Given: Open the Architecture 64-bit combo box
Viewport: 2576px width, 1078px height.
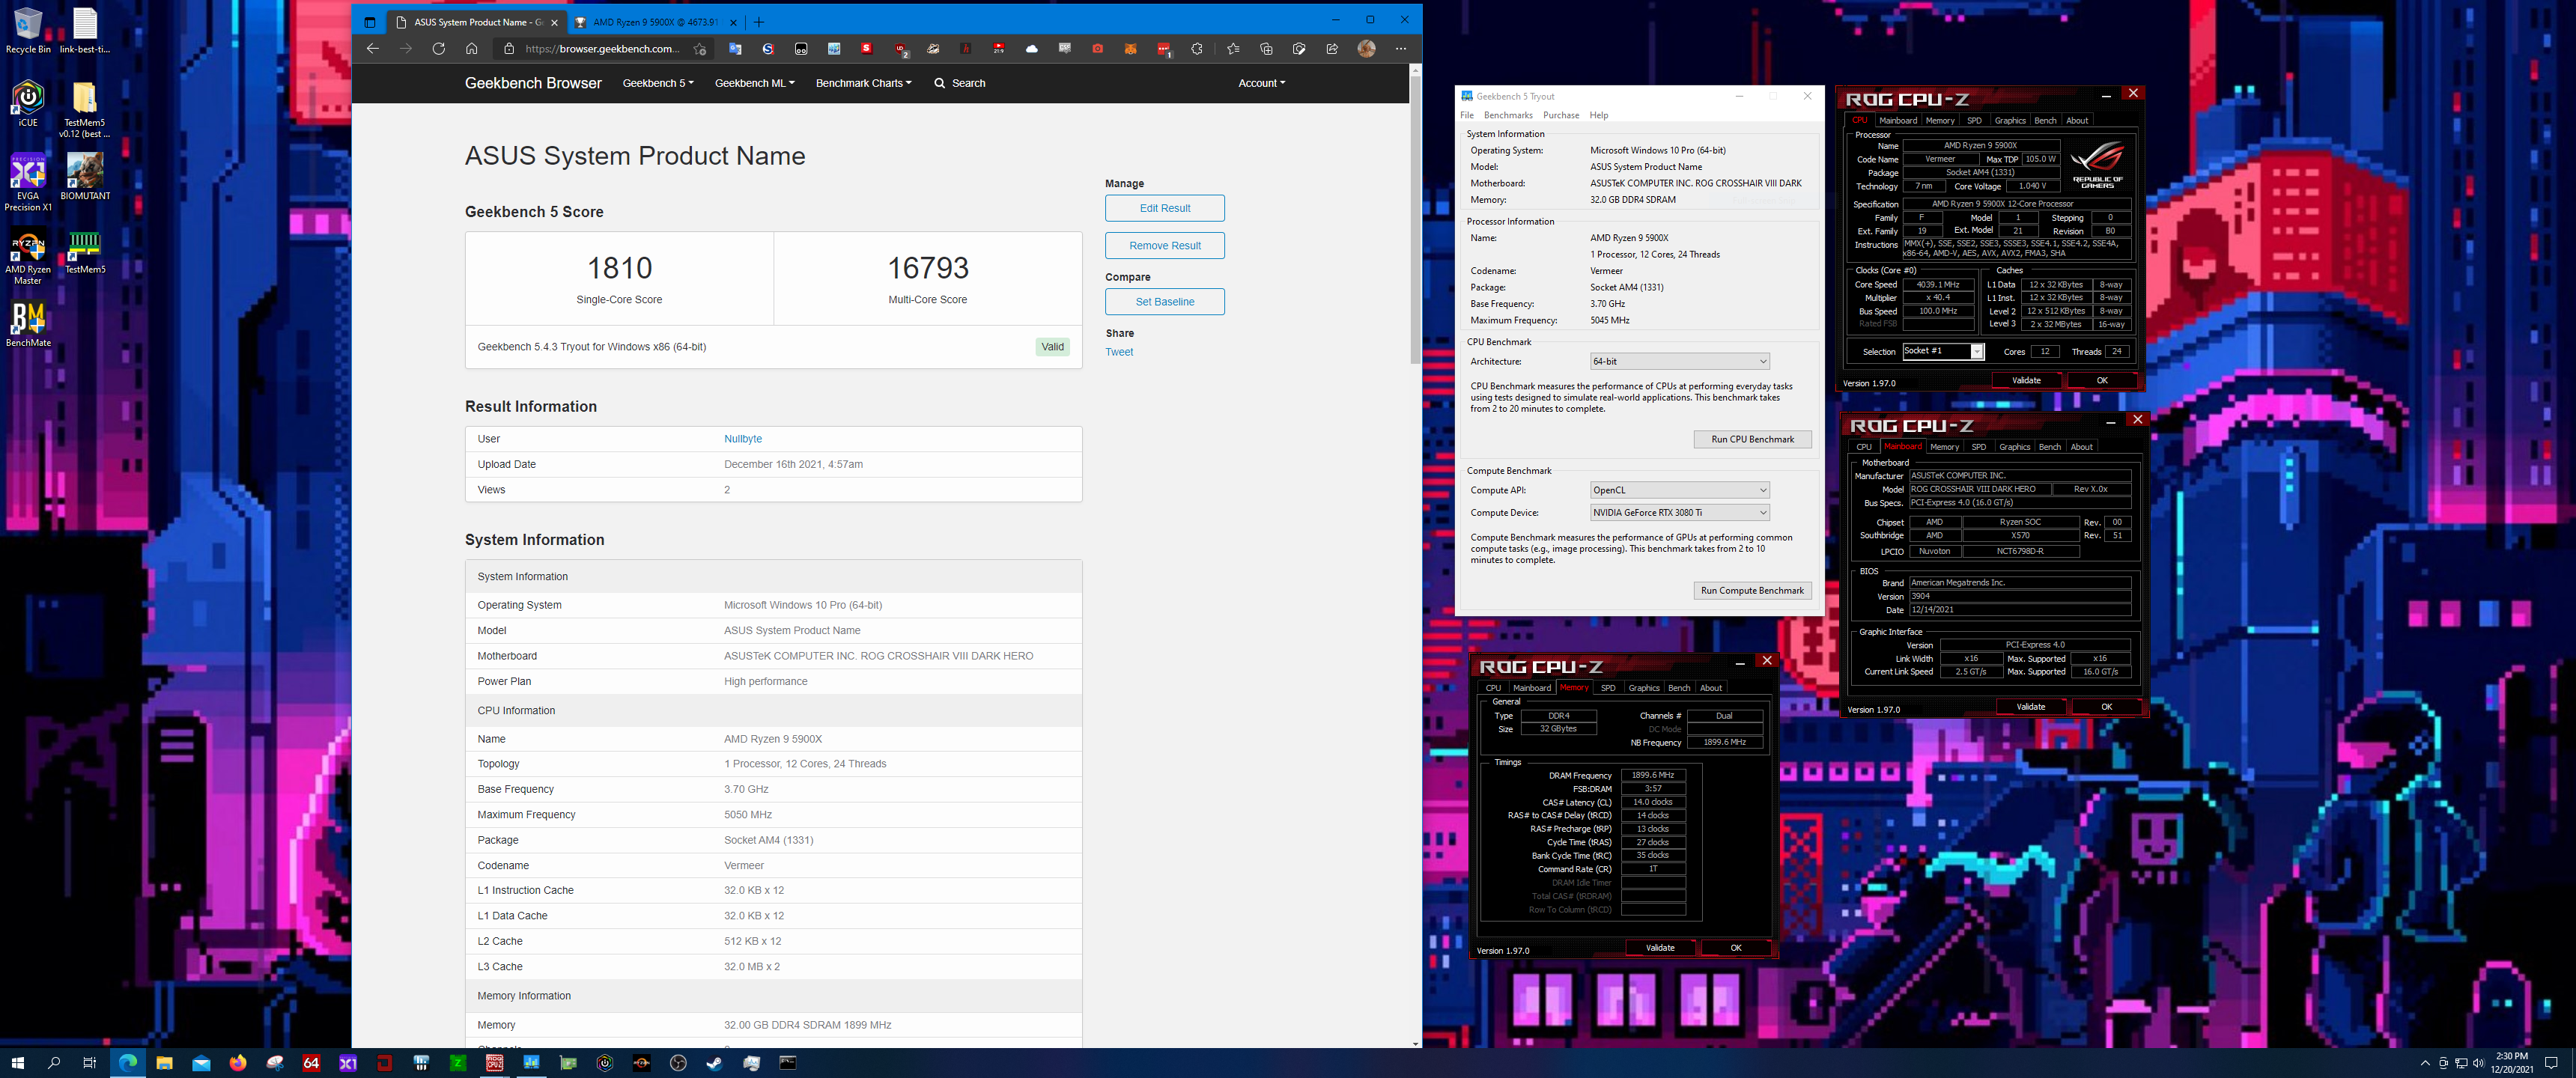Looking at the screenshot, I should 1680,361.
